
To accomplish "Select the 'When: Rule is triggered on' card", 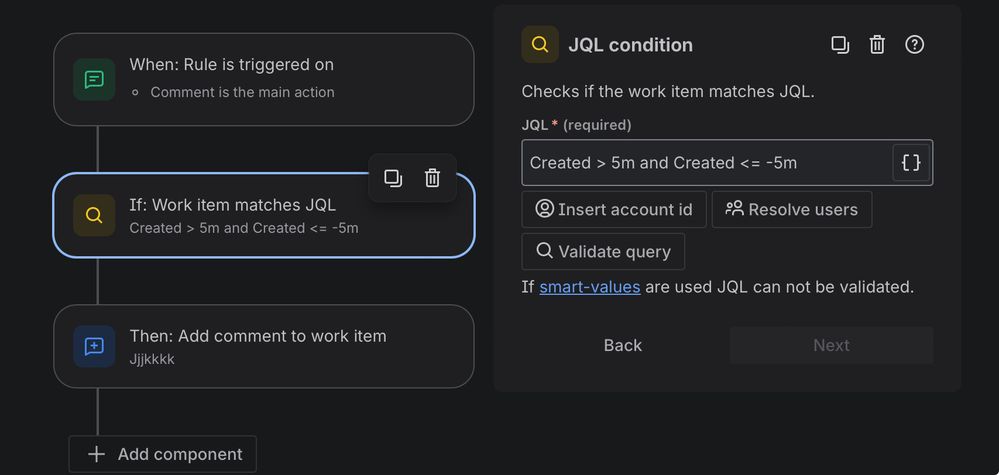I will [x=264, y=80].
